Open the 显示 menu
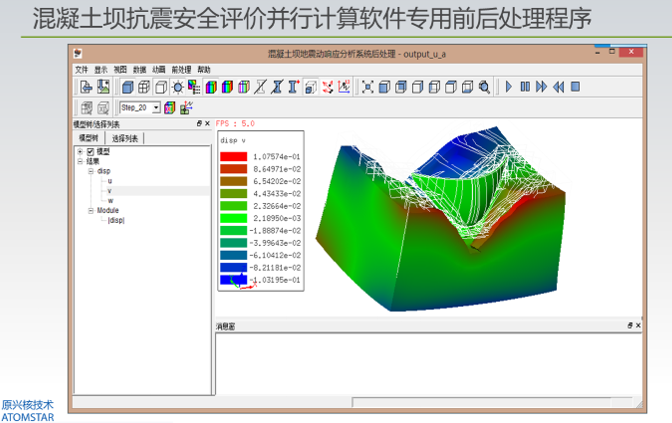Screen dimensions: 672x423 [x=101, y=69]
